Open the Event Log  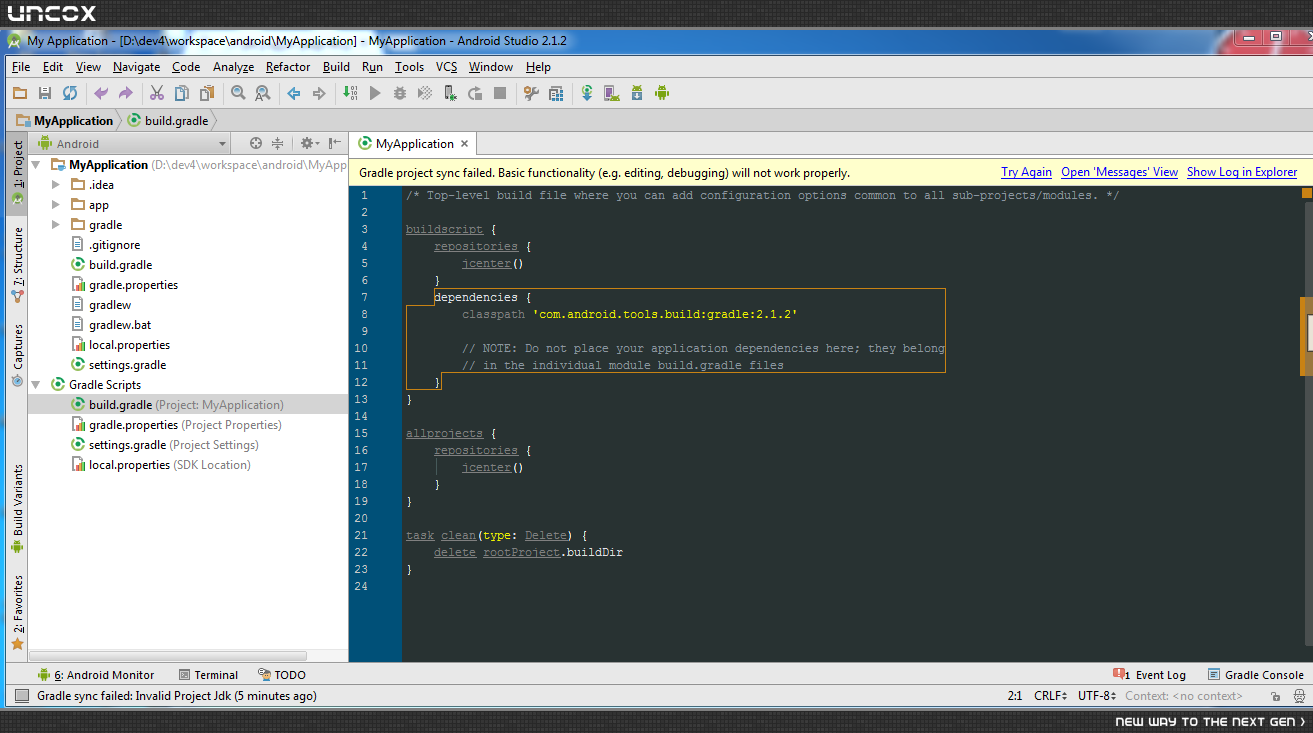[x=1149, y=675]
